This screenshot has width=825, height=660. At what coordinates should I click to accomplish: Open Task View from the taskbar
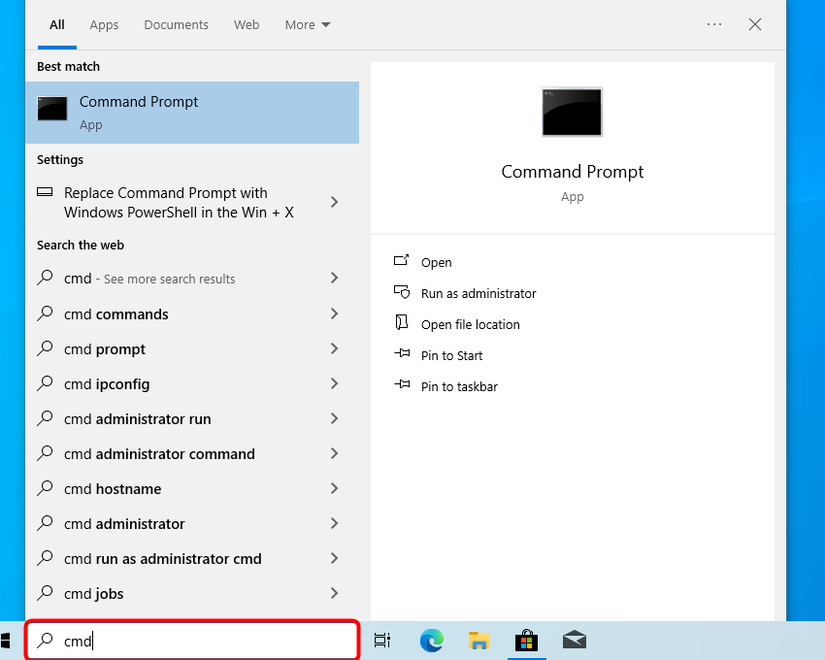coord(382,640)
